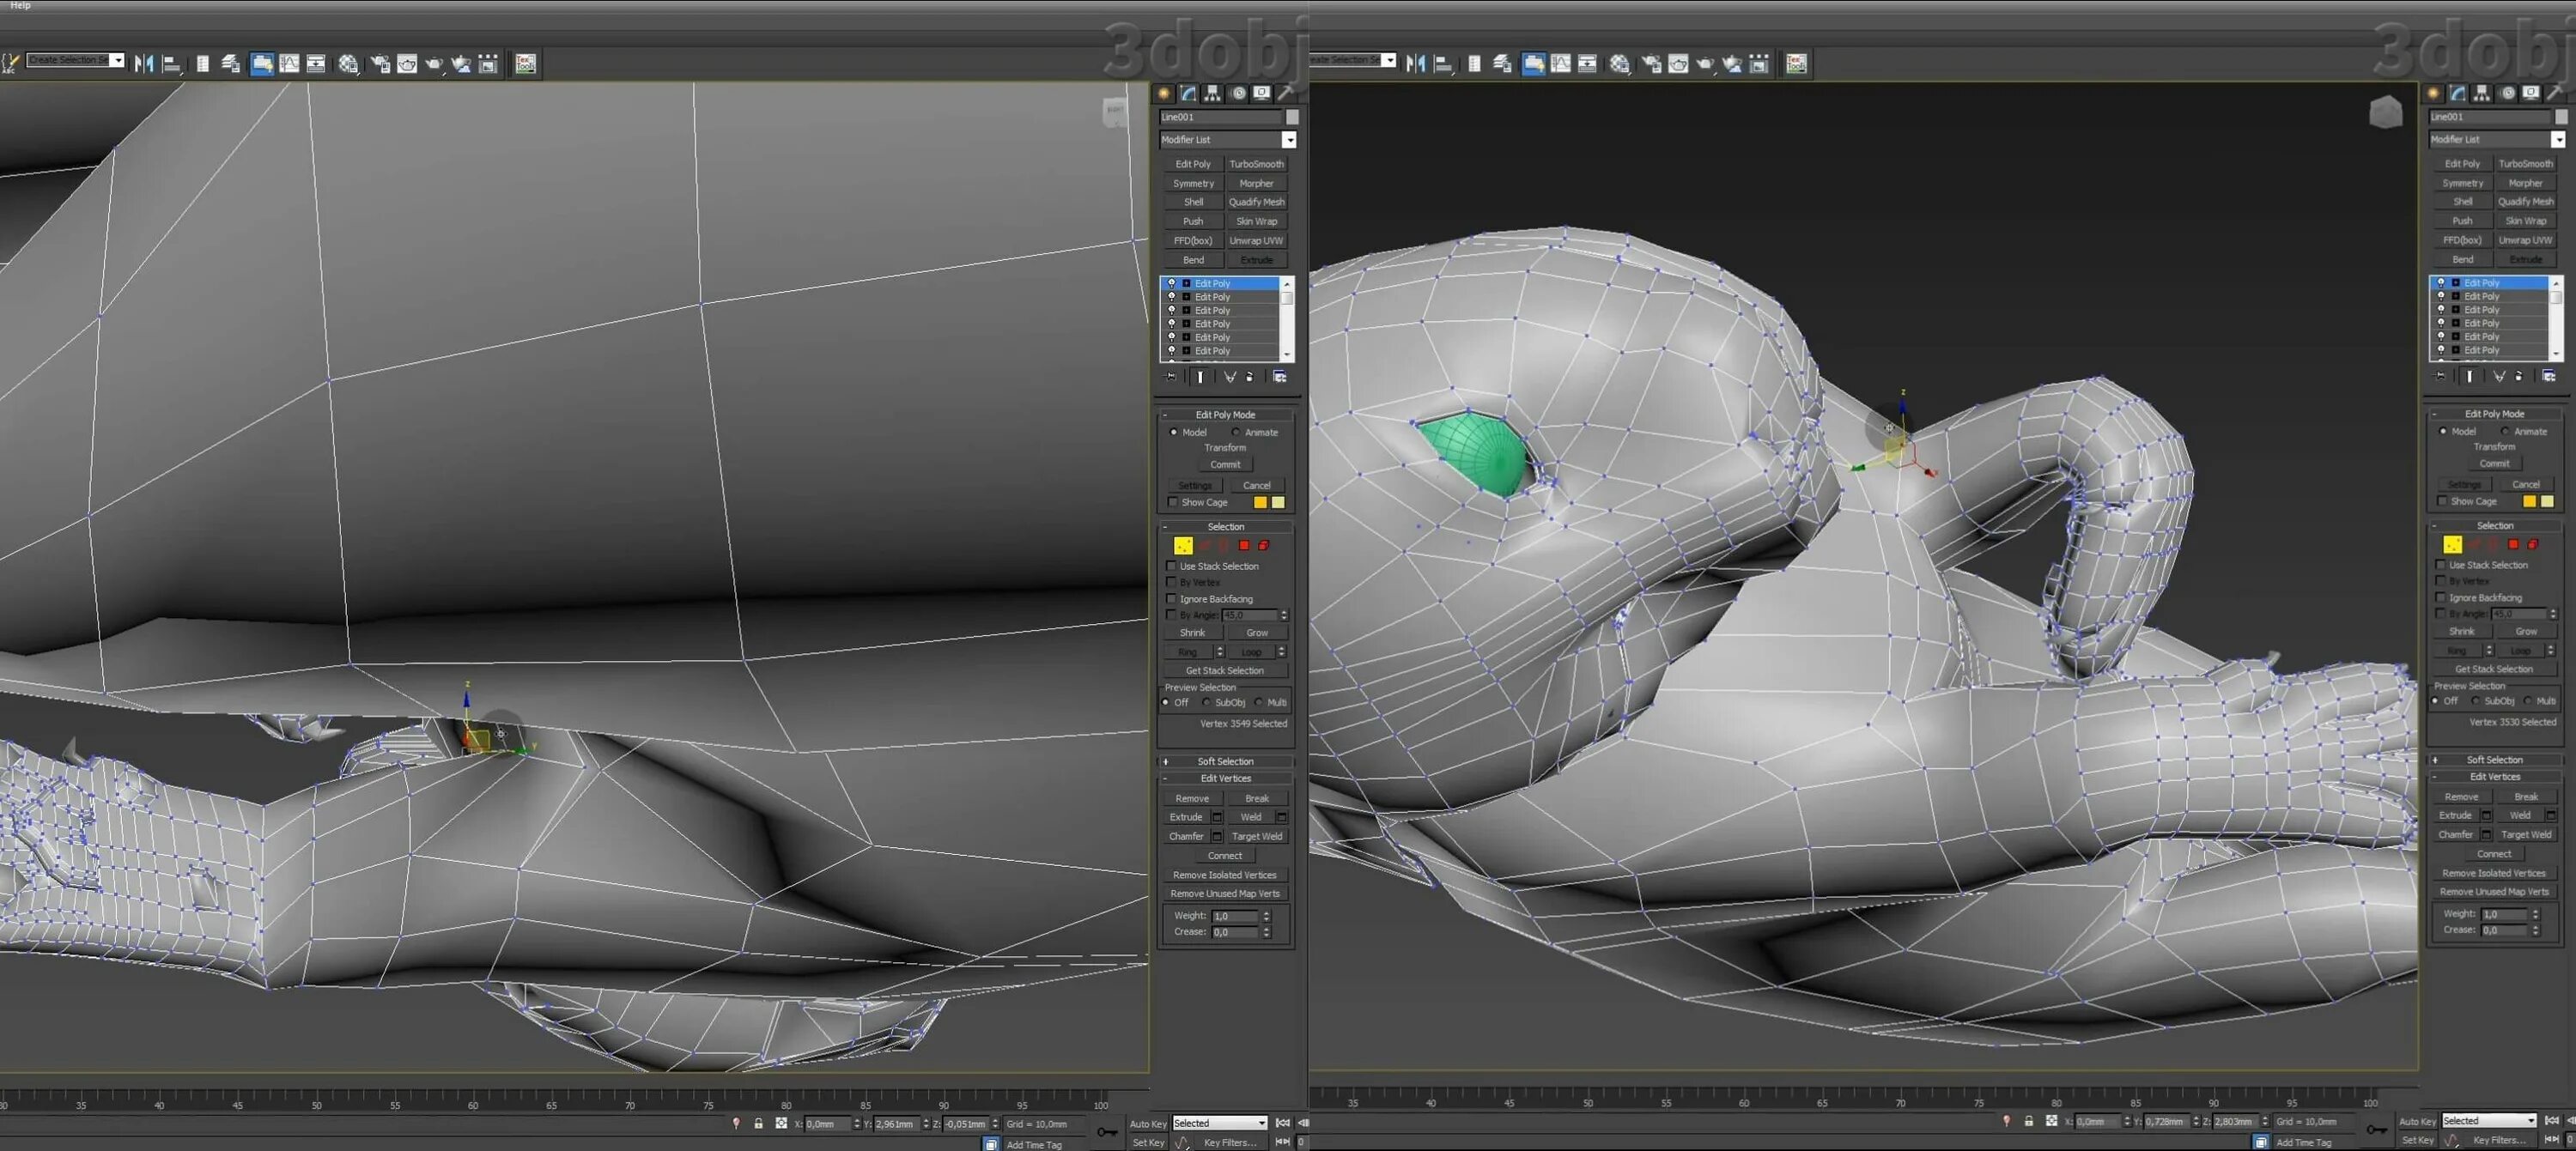Select Polygon sub-object level in left Selection rollout

[1244, 546]
